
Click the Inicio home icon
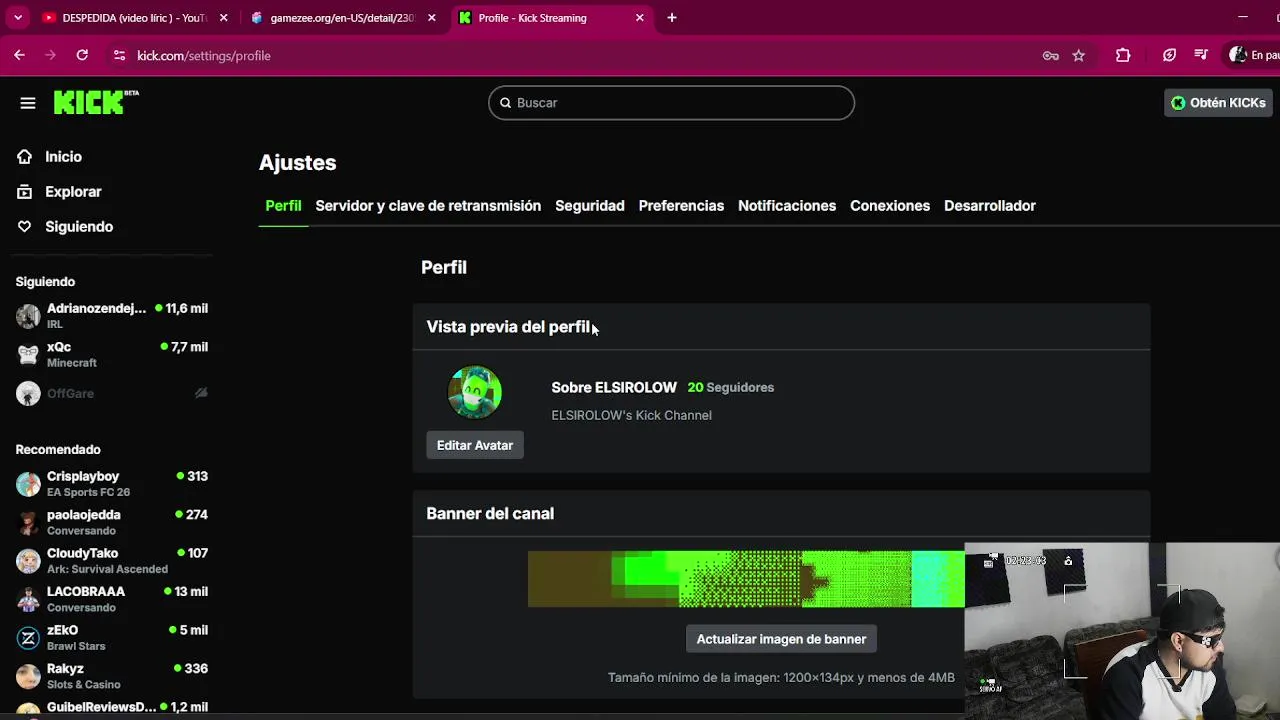(25, 157)
